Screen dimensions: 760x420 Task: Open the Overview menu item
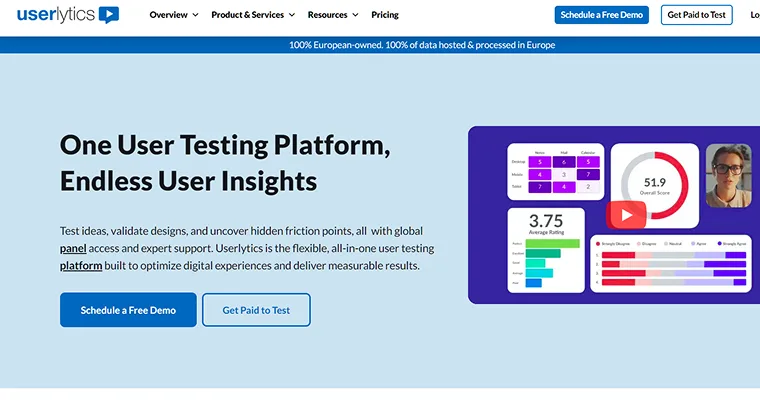pos(168,15)
